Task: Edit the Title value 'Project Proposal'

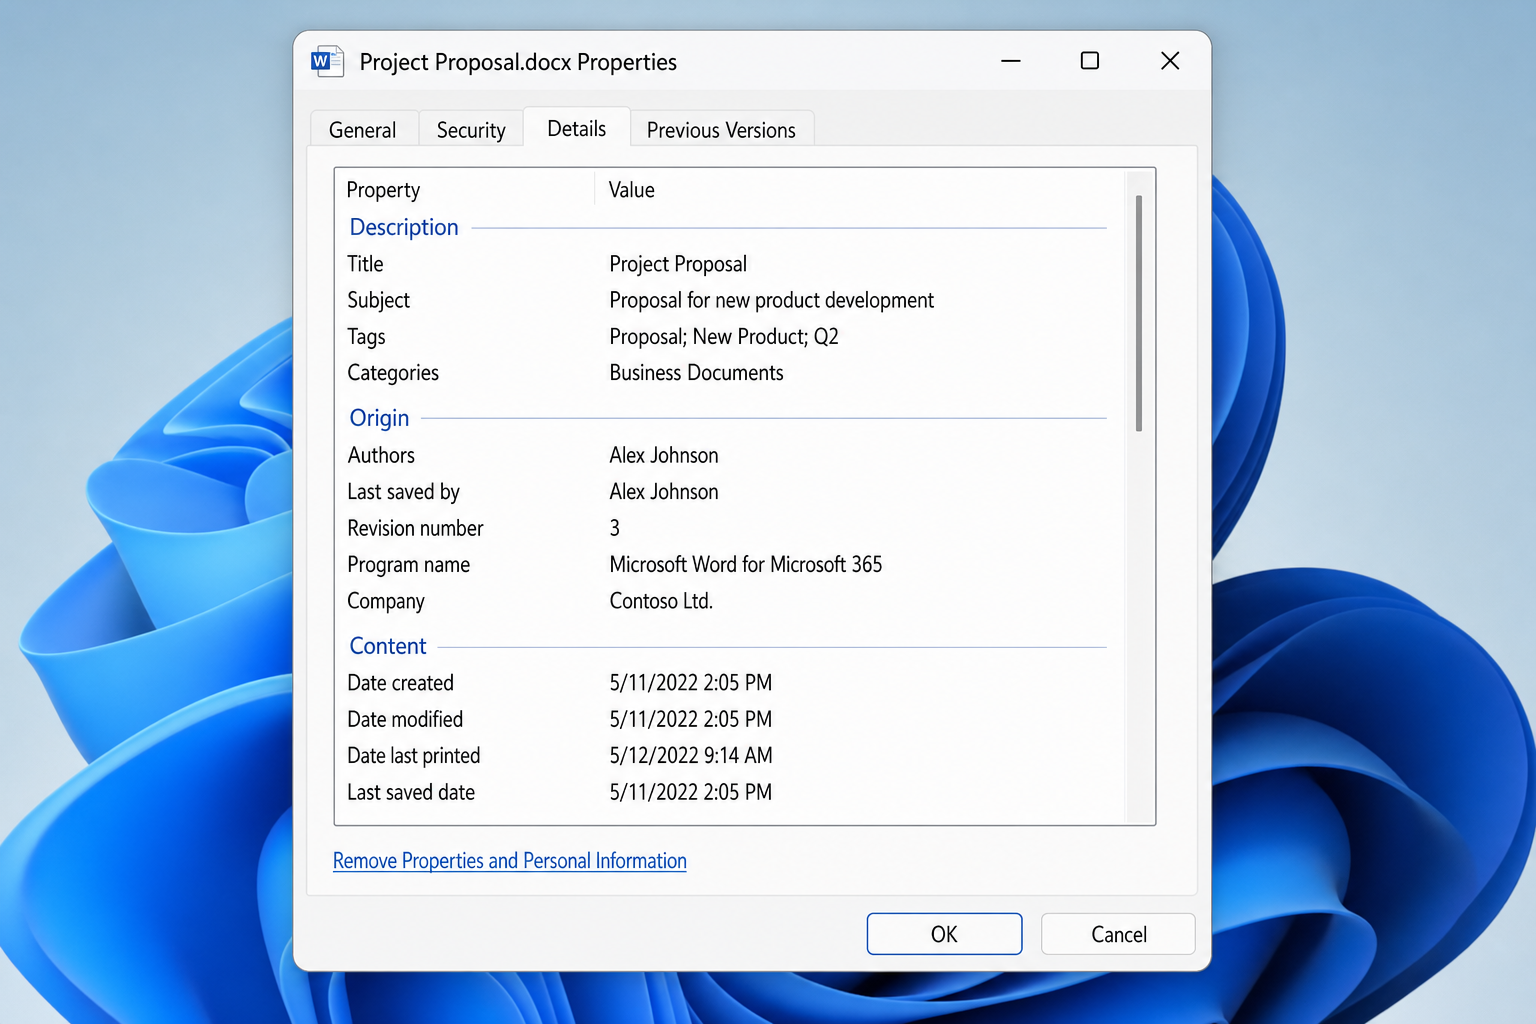Action: (x=678, y=264)
